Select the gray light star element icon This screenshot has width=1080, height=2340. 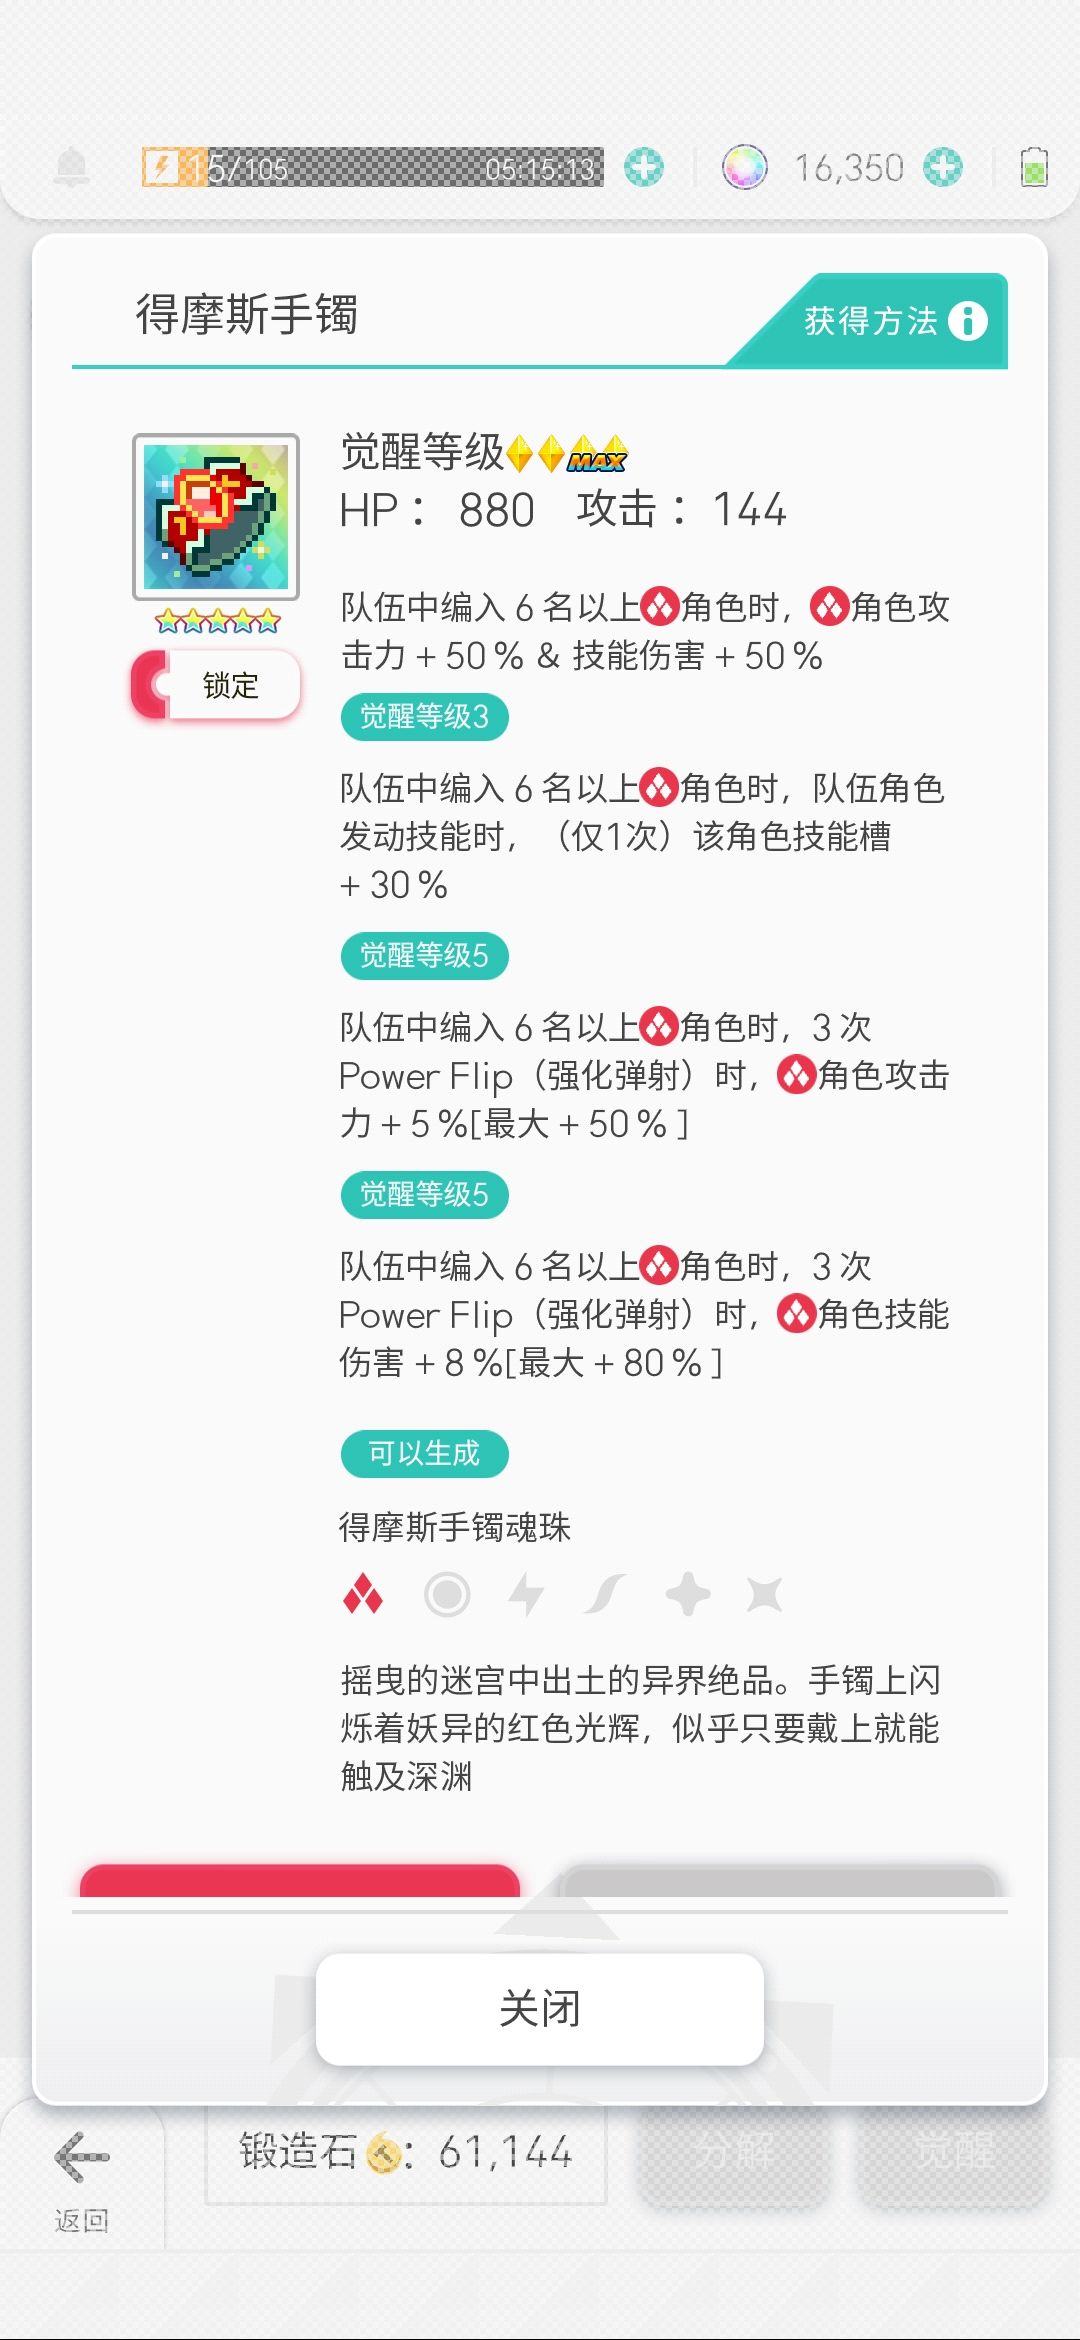[687, 1595]
